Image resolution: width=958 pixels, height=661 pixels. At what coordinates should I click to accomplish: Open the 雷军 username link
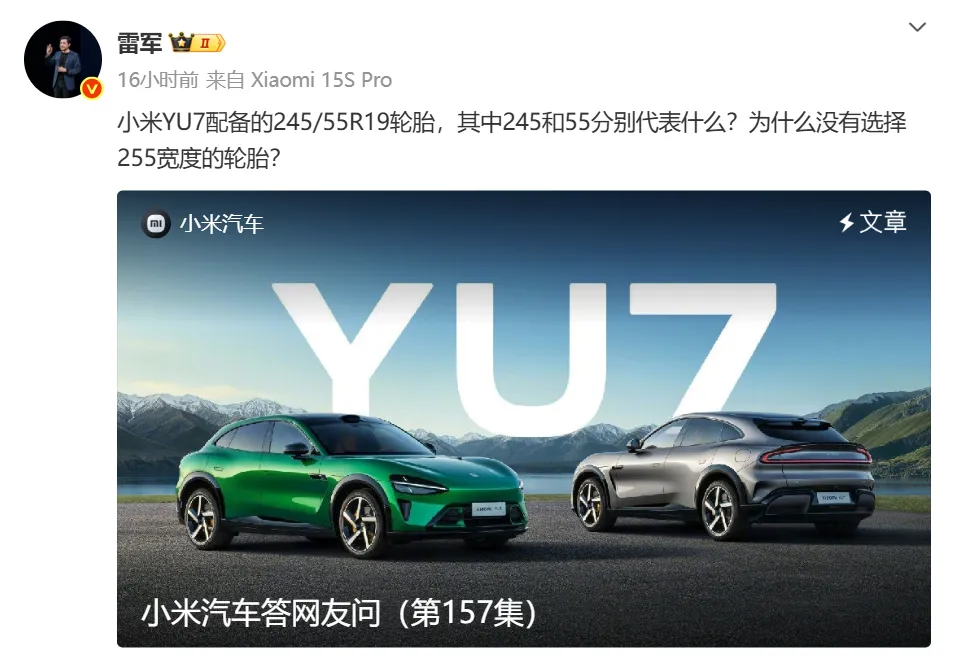(140, 43)
